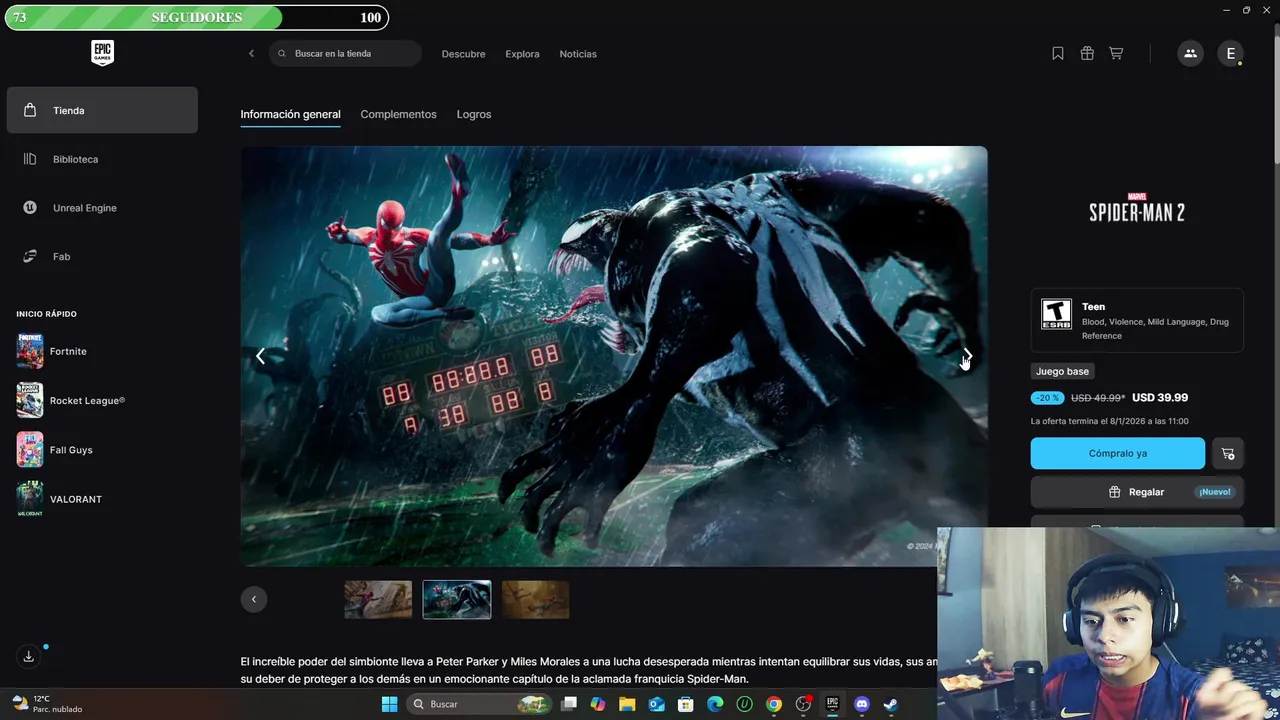The image size is (1280, 720).
Task: Select third orange-toned thumbnail
Action: (535, 600)
